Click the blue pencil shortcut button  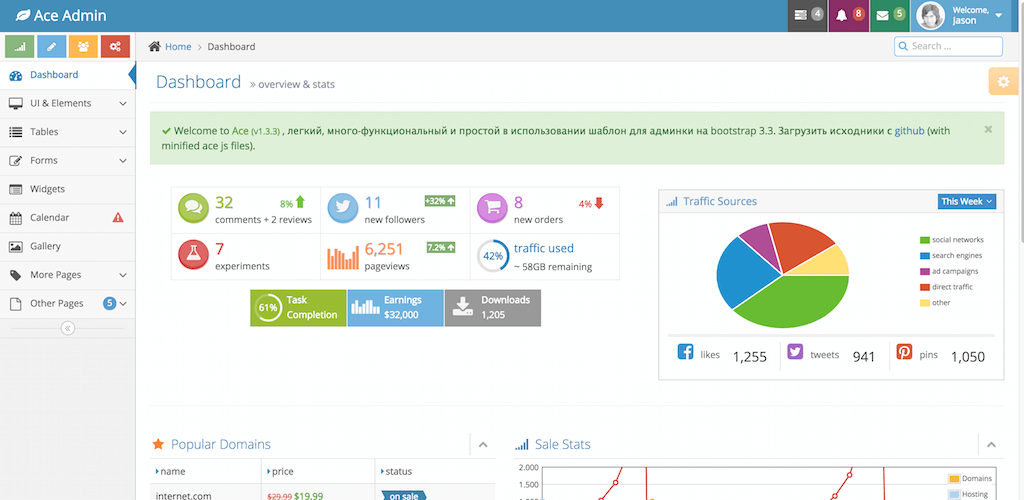click(x=52, y=46)
